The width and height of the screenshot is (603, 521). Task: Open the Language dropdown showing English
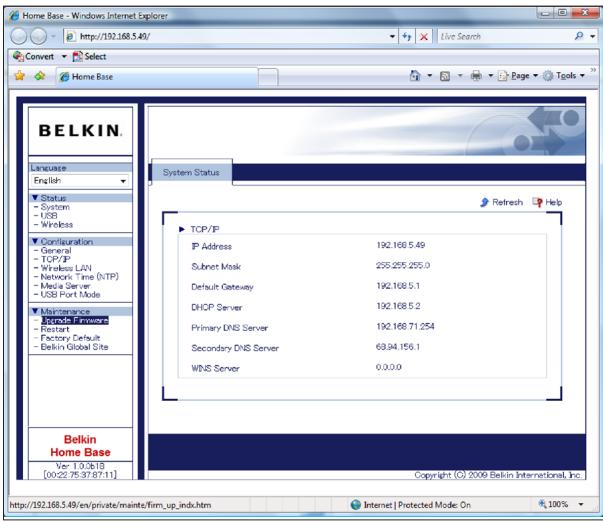80,181
